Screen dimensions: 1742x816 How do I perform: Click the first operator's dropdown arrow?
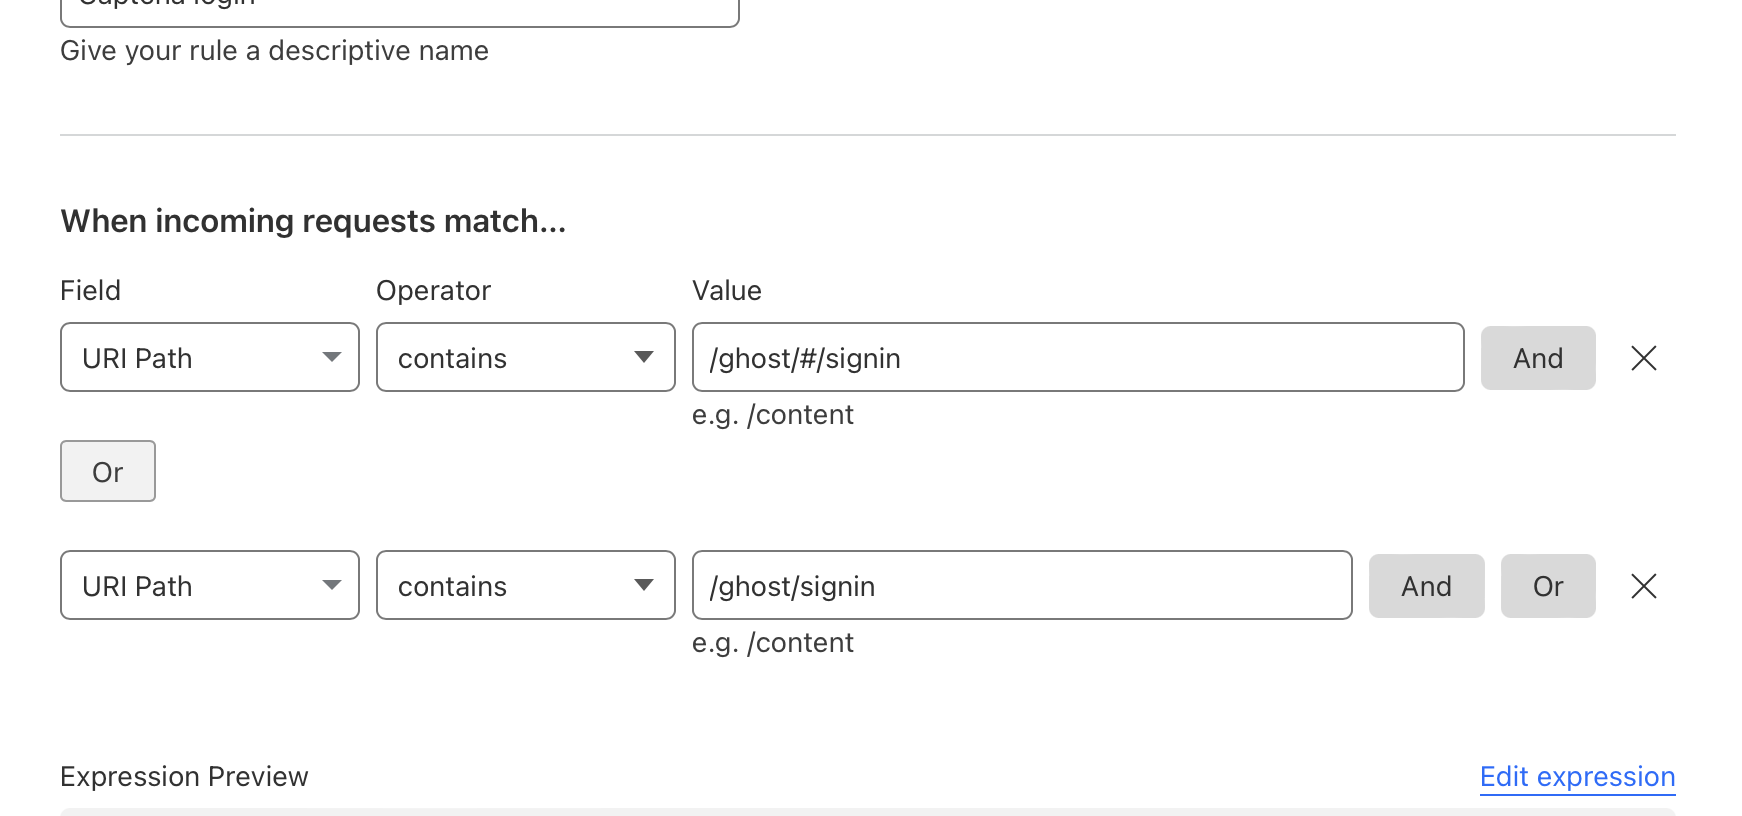[644, 357]
